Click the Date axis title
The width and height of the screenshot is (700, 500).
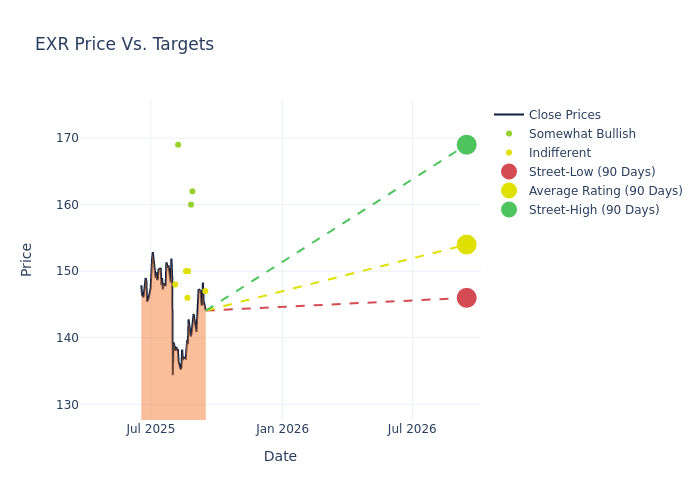(x=280, y=456)
